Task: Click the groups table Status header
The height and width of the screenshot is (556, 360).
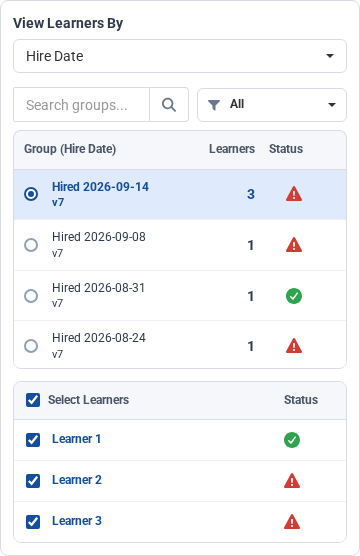Action: [x=286, y=149]
